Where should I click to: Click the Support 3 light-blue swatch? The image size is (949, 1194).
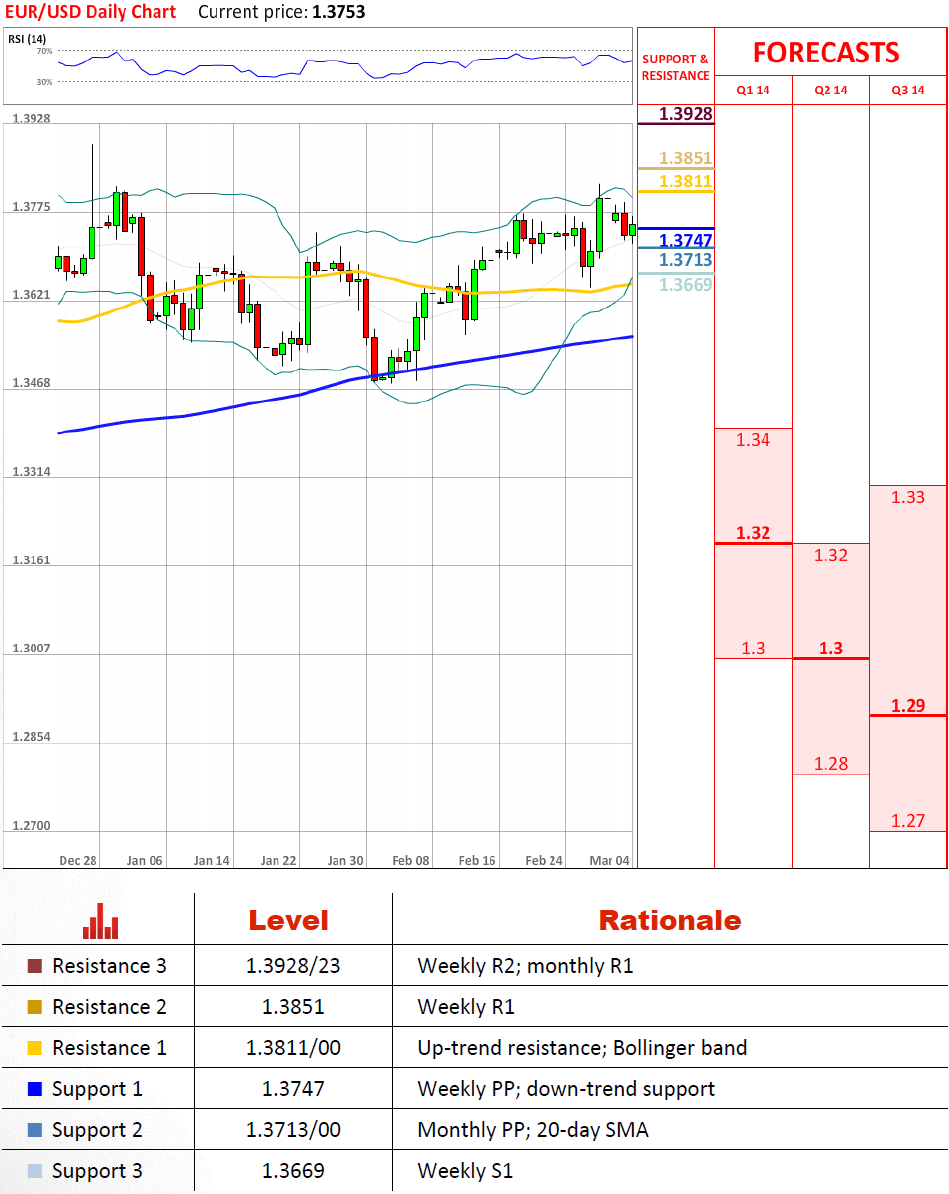35,1171
